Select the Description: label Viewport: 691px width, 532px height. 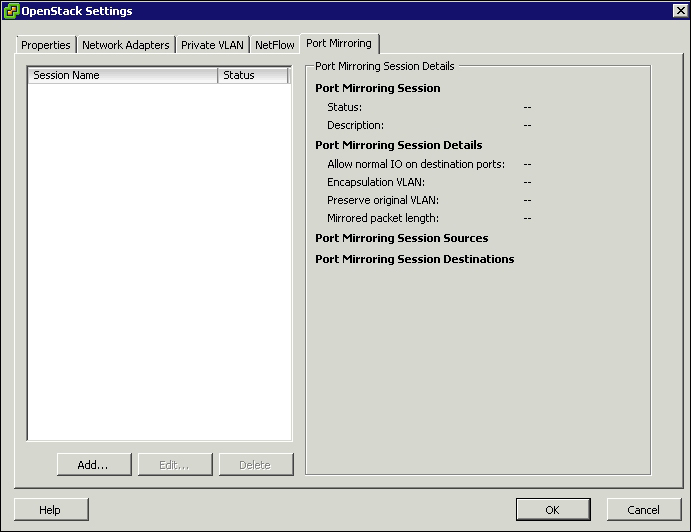(355, 125)
